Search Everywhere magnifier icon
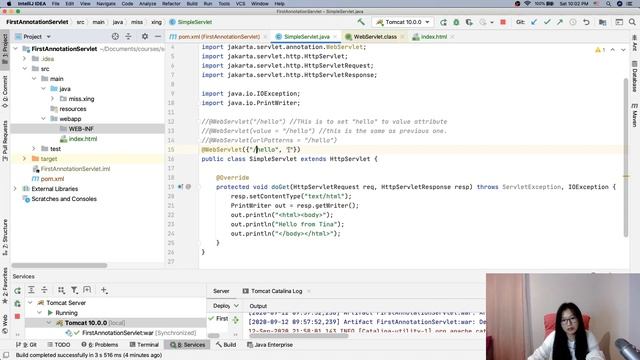Image resolution: width=640 pixels, height=360 pixels. tap(632, 22)
